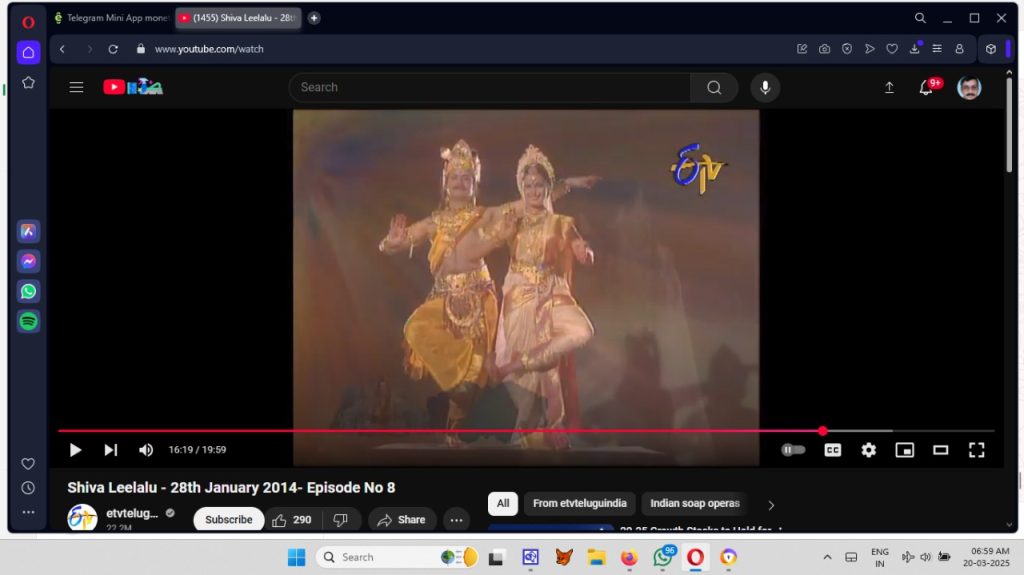The width and height of the screenshot is (1024, 575).
Task: Enter fullscreen mode
Action: coord(976,450)
